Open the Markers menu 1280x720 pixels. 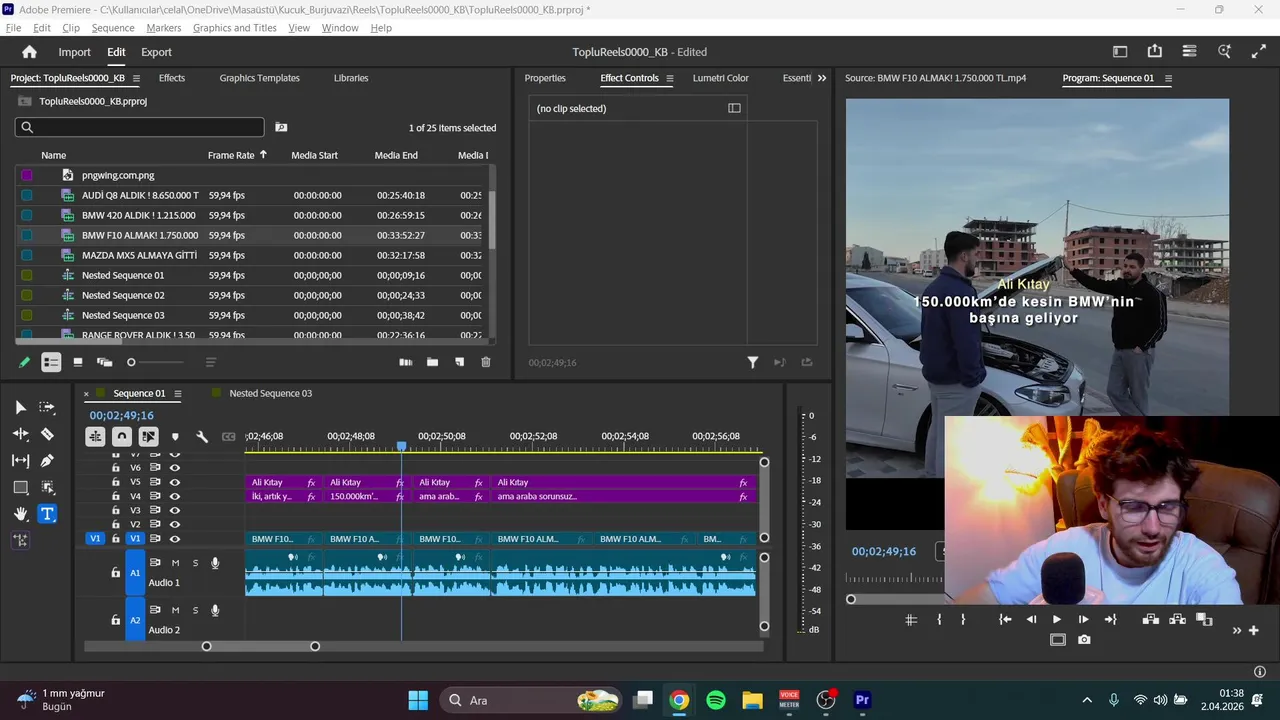click(164, 28)
